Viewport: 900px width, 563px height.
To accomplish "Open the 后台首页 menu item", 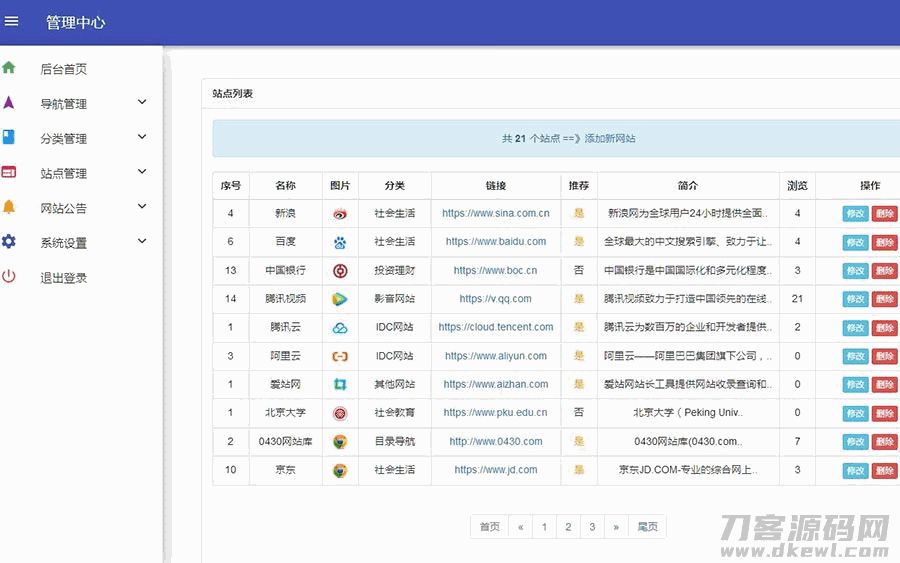I will [63, 69].
